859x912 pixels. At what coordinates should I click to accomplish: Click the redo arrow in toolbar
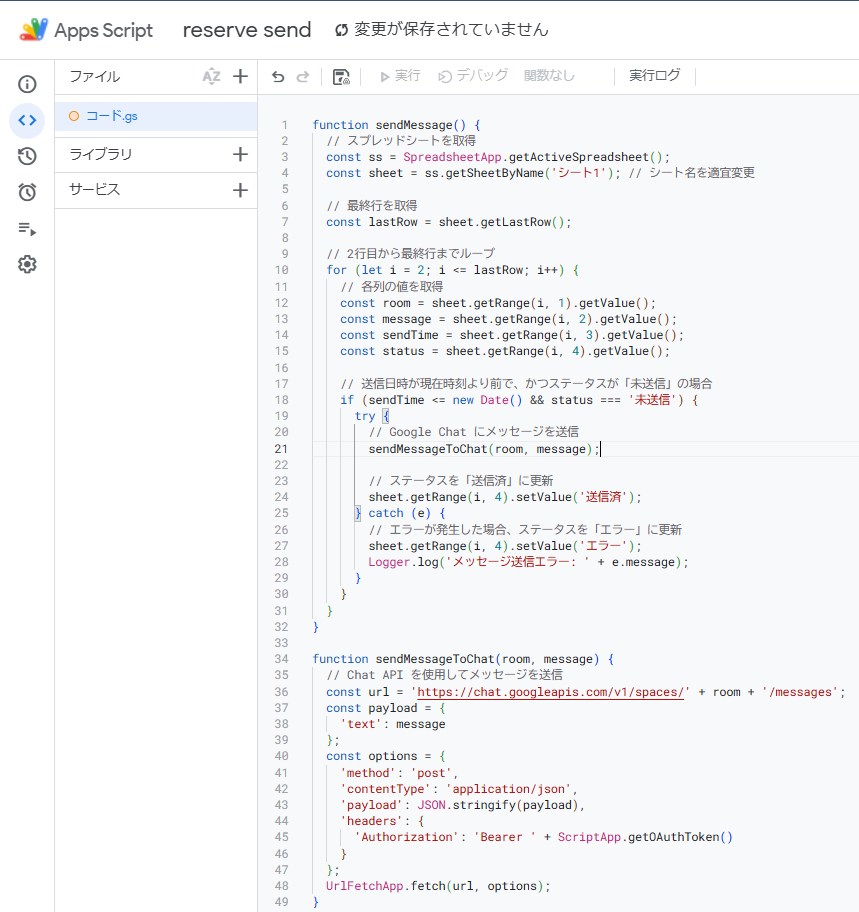(303, 76)
